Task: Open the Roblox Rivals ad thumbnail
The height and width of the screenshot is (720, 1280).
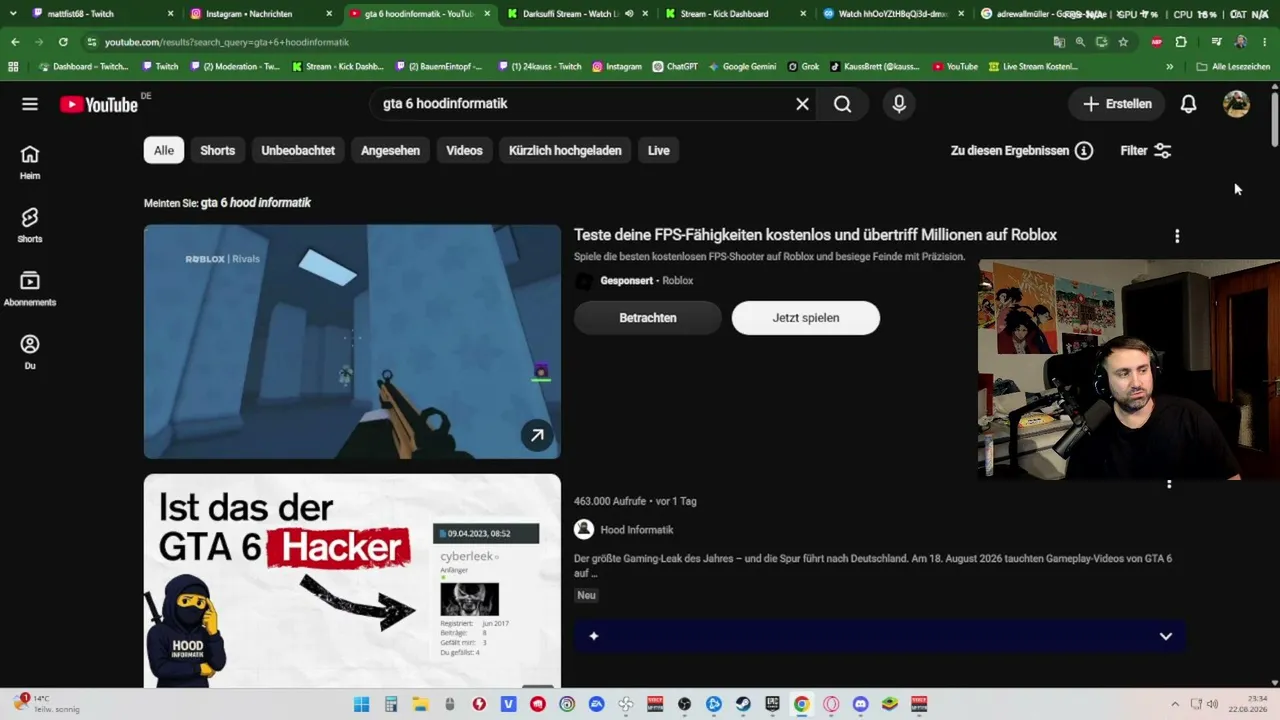Action: [352, 342]
